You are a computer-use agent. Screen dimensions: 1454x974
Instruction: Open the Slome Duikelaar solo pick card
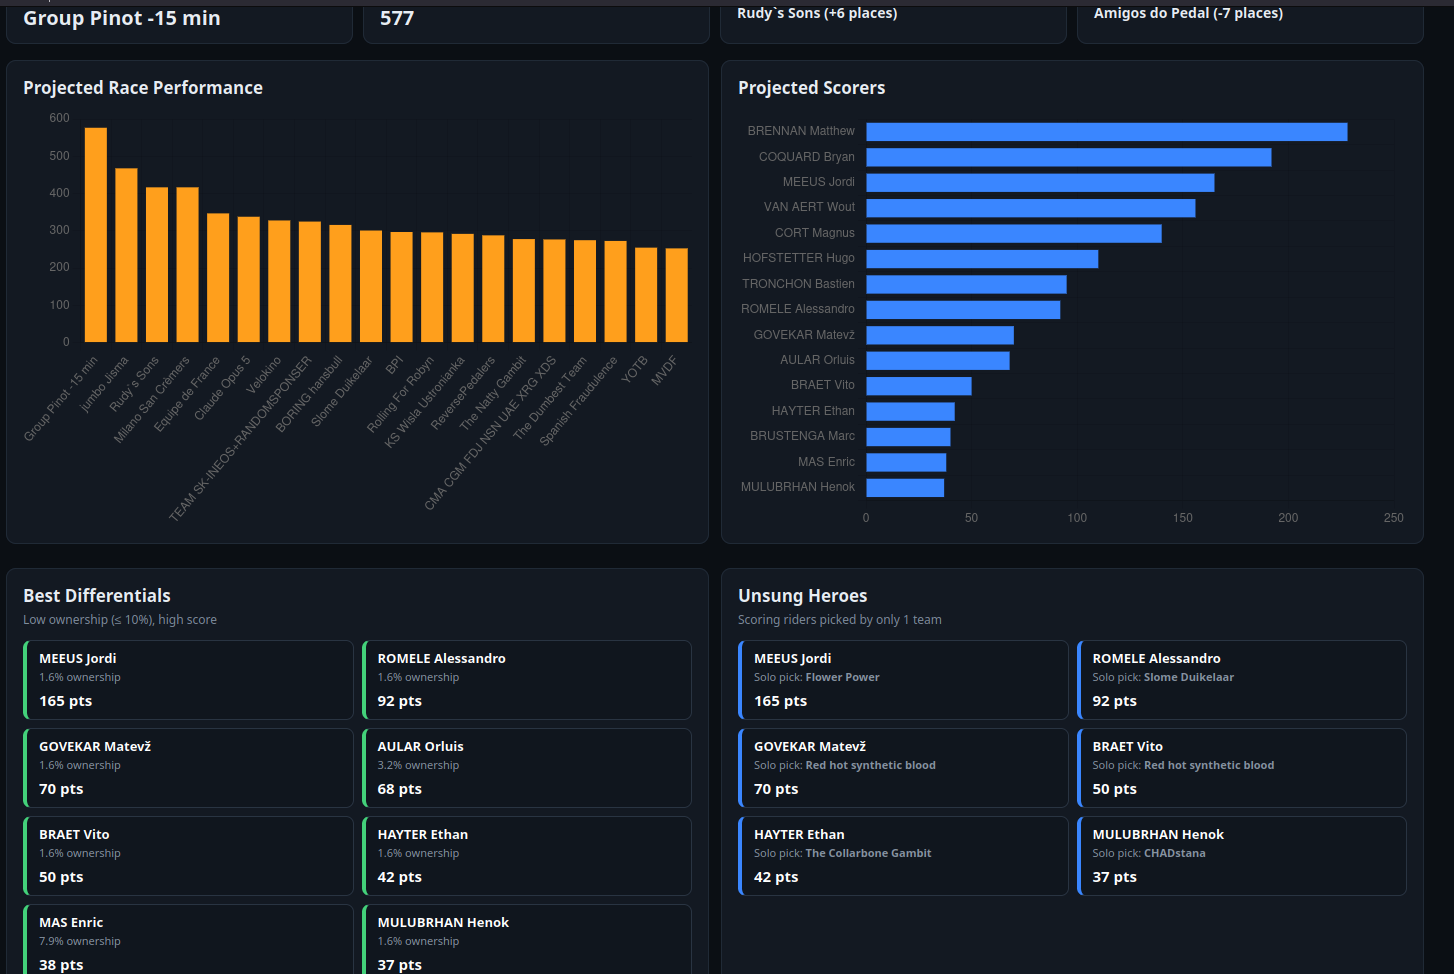coord(1242,680)
